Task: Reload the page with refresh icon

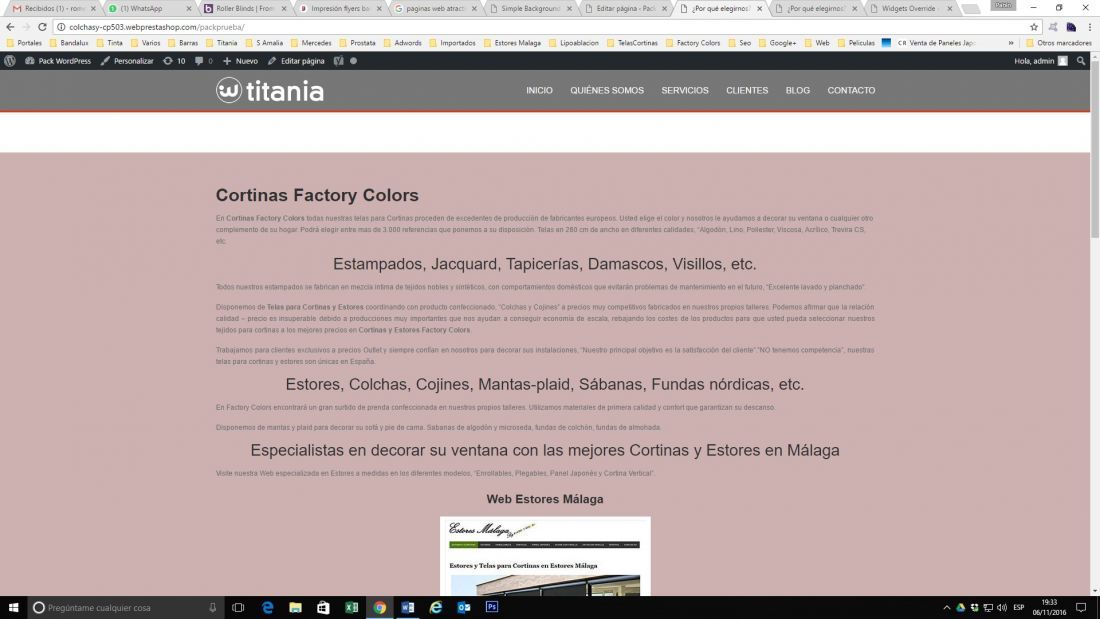Action: pyautogui.click(x=42, y=27)
